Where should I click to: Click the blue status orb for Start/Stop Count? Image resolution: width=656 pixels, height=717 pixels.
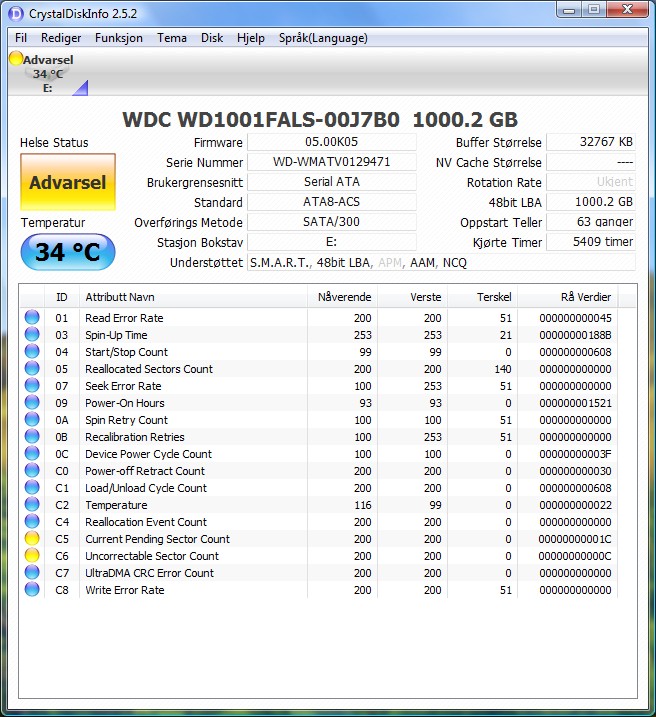point(32,352)
